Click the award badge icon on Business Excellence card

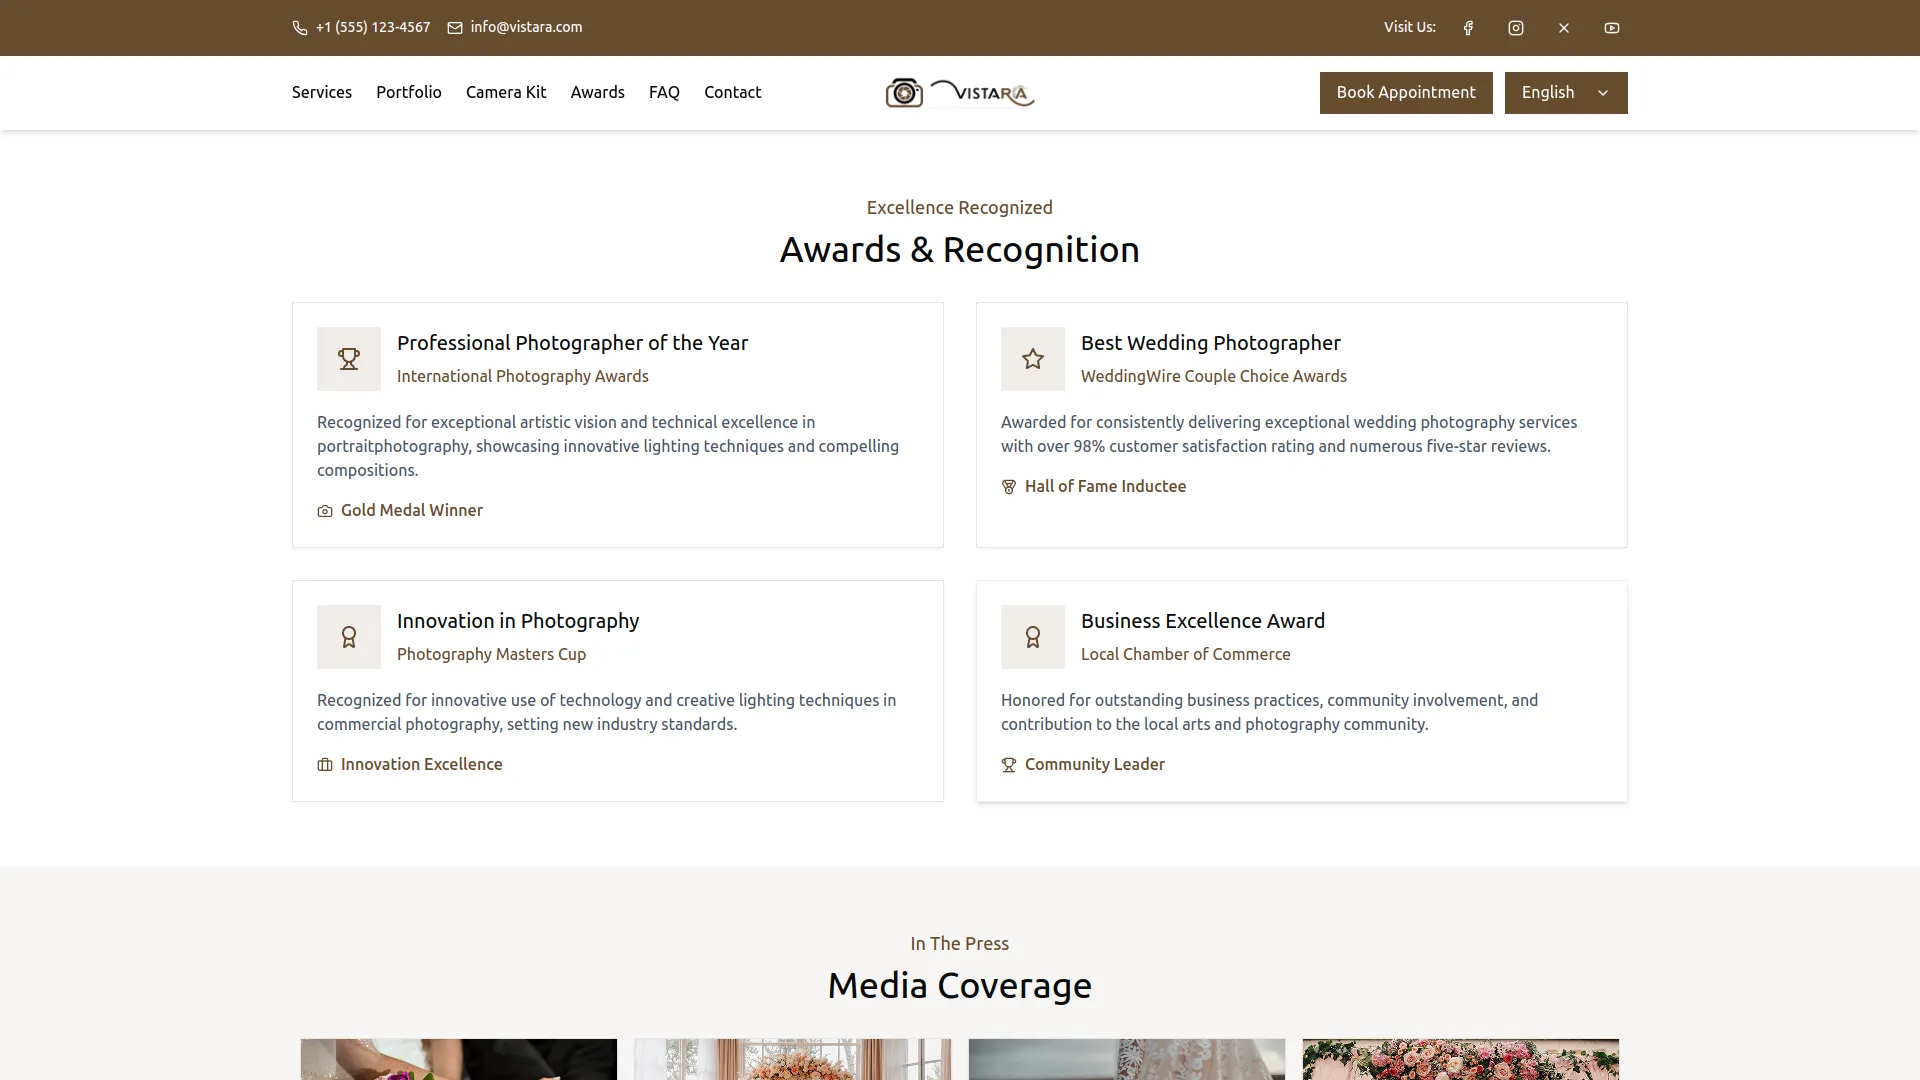click(1032, 637)
